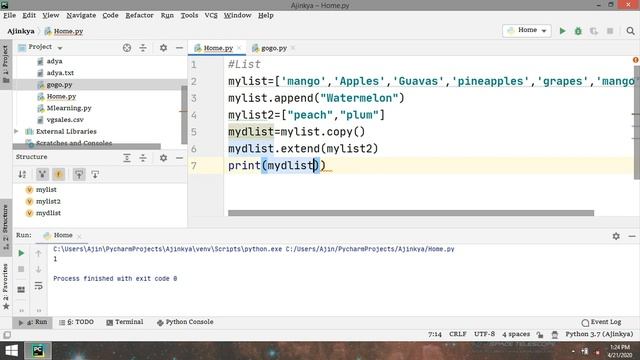Screen dimensions: 640x360
Task: Click the locate/scroll-from-source icon in Project panel
Action: [x=127, y=48]
